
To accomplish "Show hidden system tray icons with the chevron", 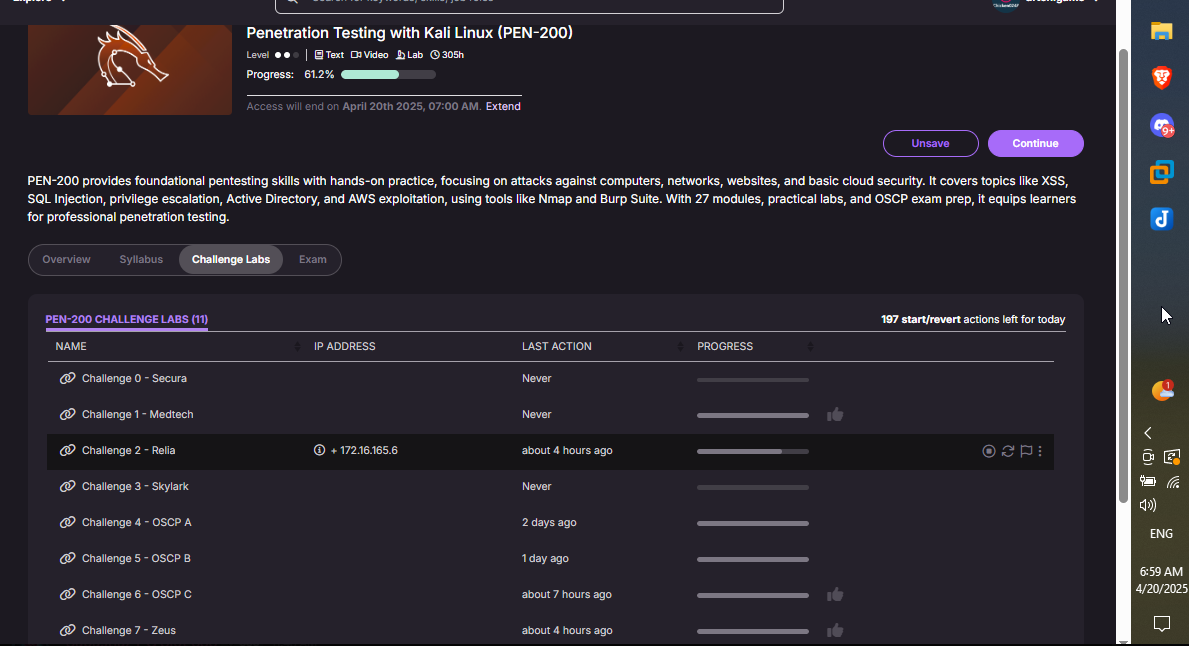I will [1148, 433].
